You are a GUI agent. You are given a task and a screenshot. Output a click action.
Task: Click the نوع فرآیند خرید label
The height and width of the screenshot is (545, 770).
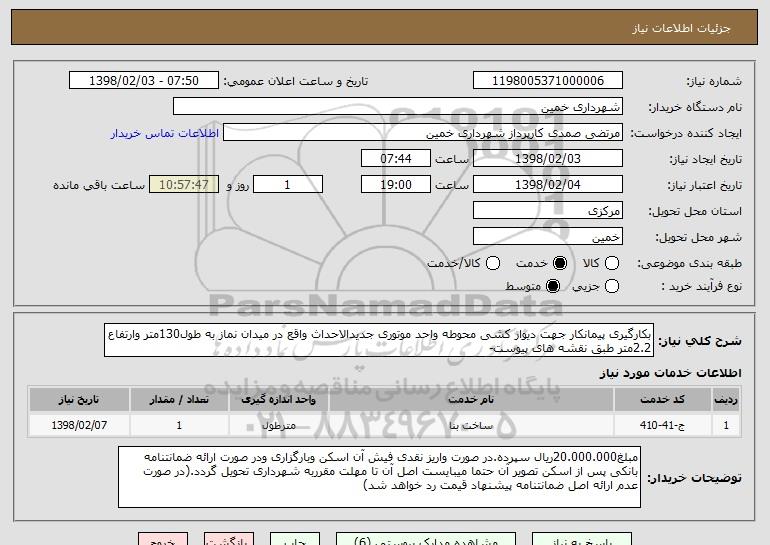[x=702, y=286]
